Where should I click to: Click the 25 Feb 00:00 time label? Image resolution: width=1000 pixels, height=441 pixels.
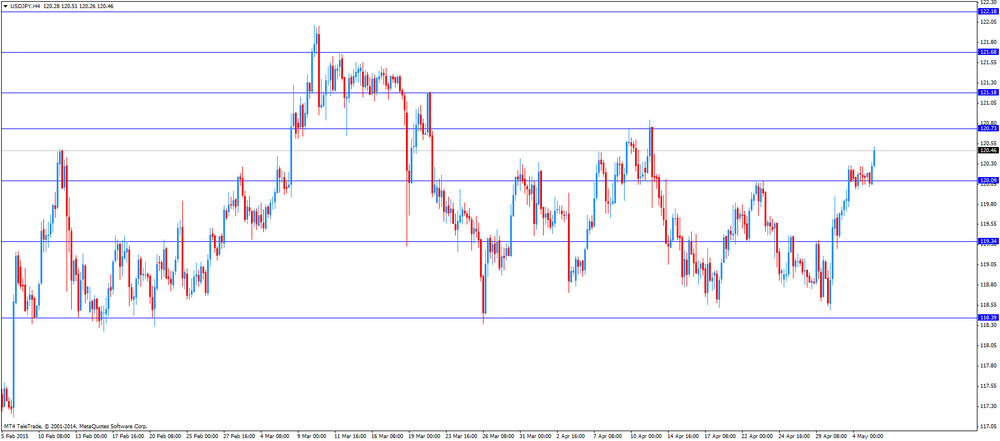pos(202,437)
